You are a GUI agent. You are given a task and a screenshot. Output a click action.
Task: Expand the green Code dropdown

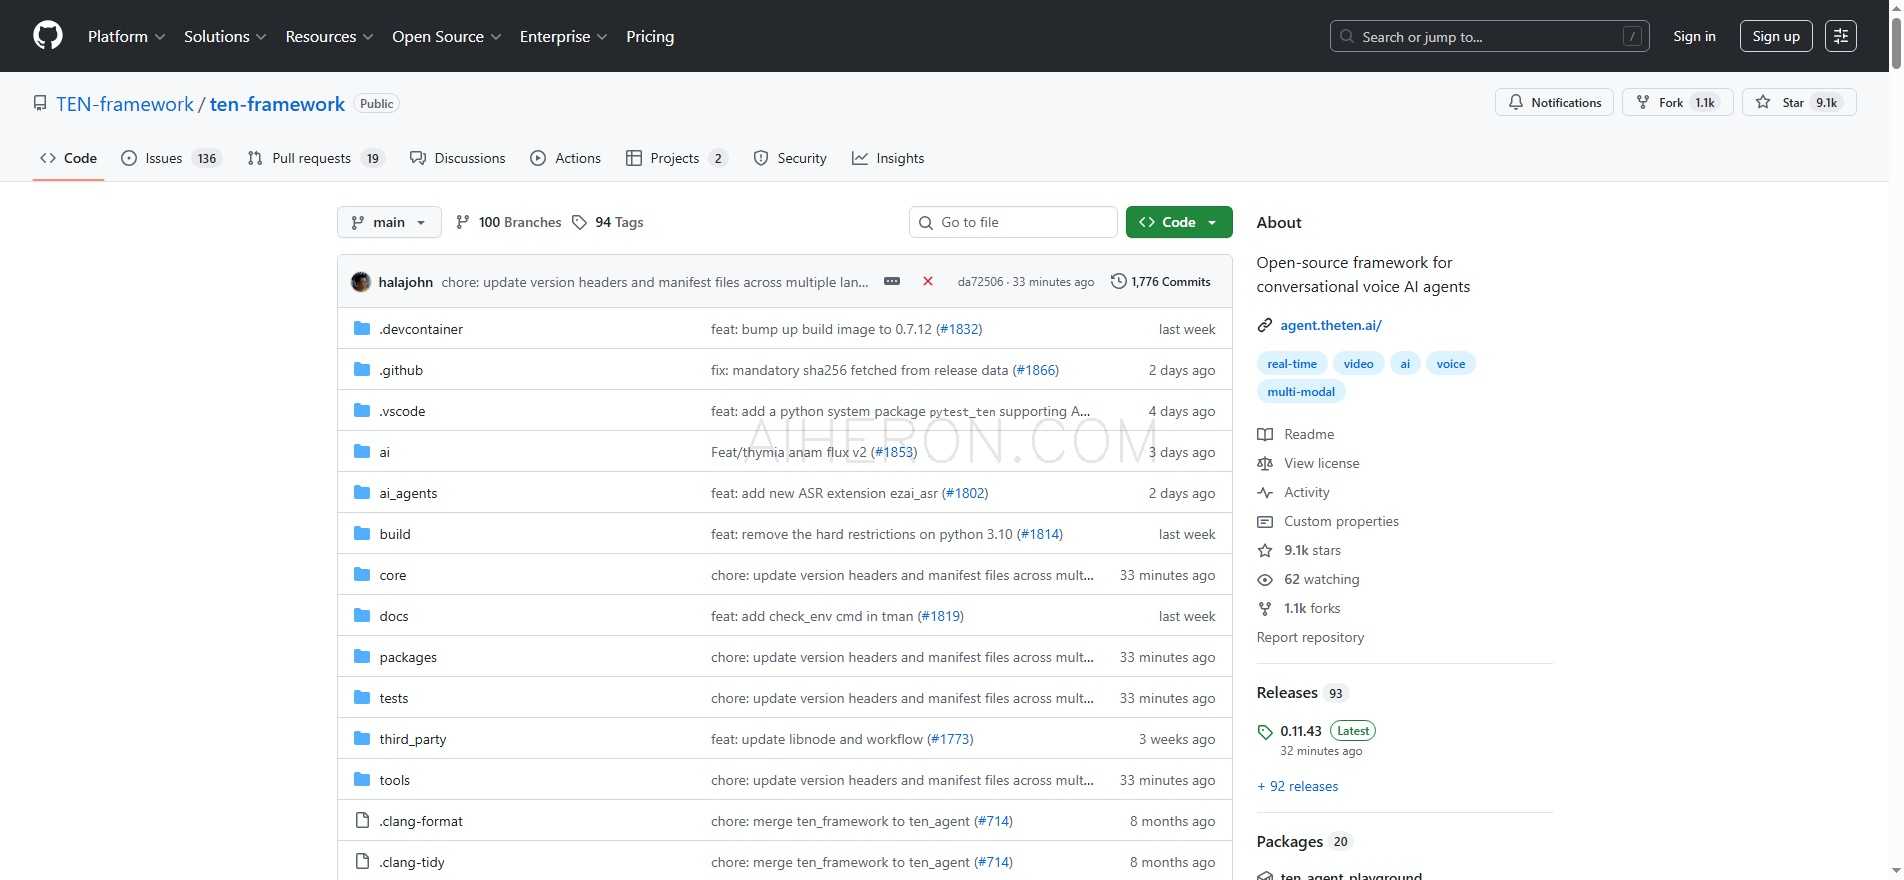tap(1178, 222)
